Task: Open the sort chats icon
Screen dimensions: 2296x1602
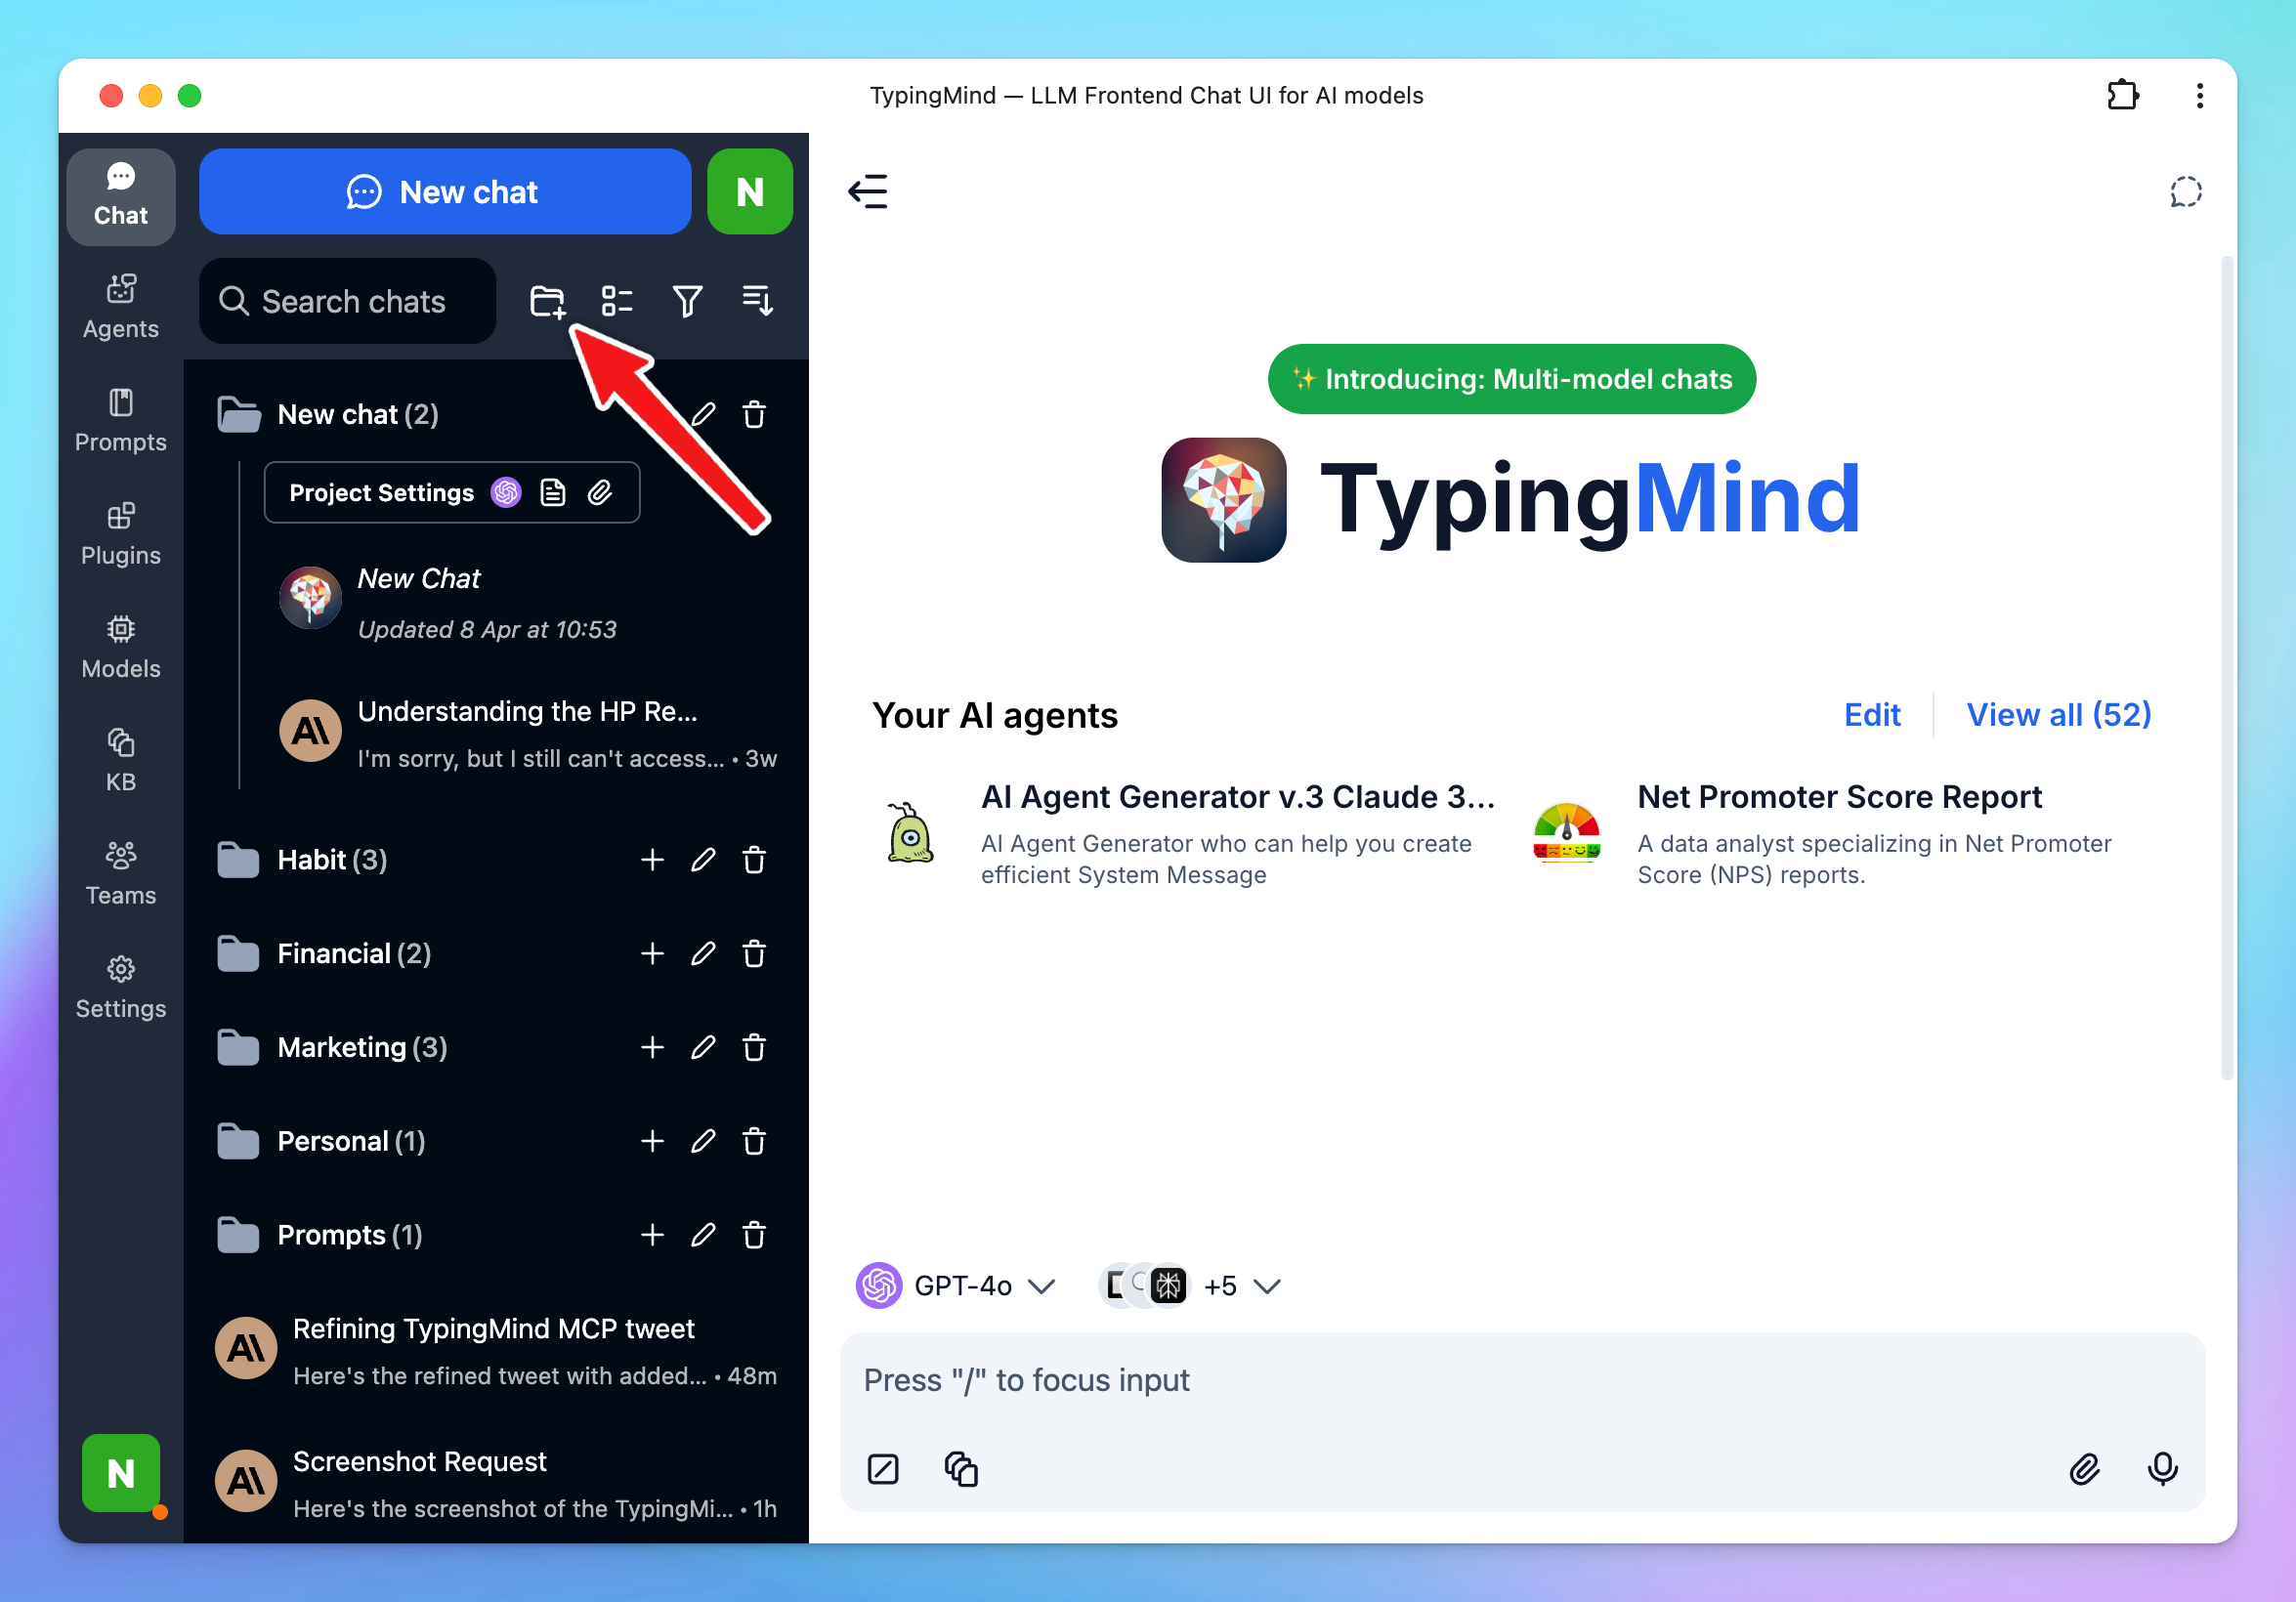Action: tap(757, 301)
